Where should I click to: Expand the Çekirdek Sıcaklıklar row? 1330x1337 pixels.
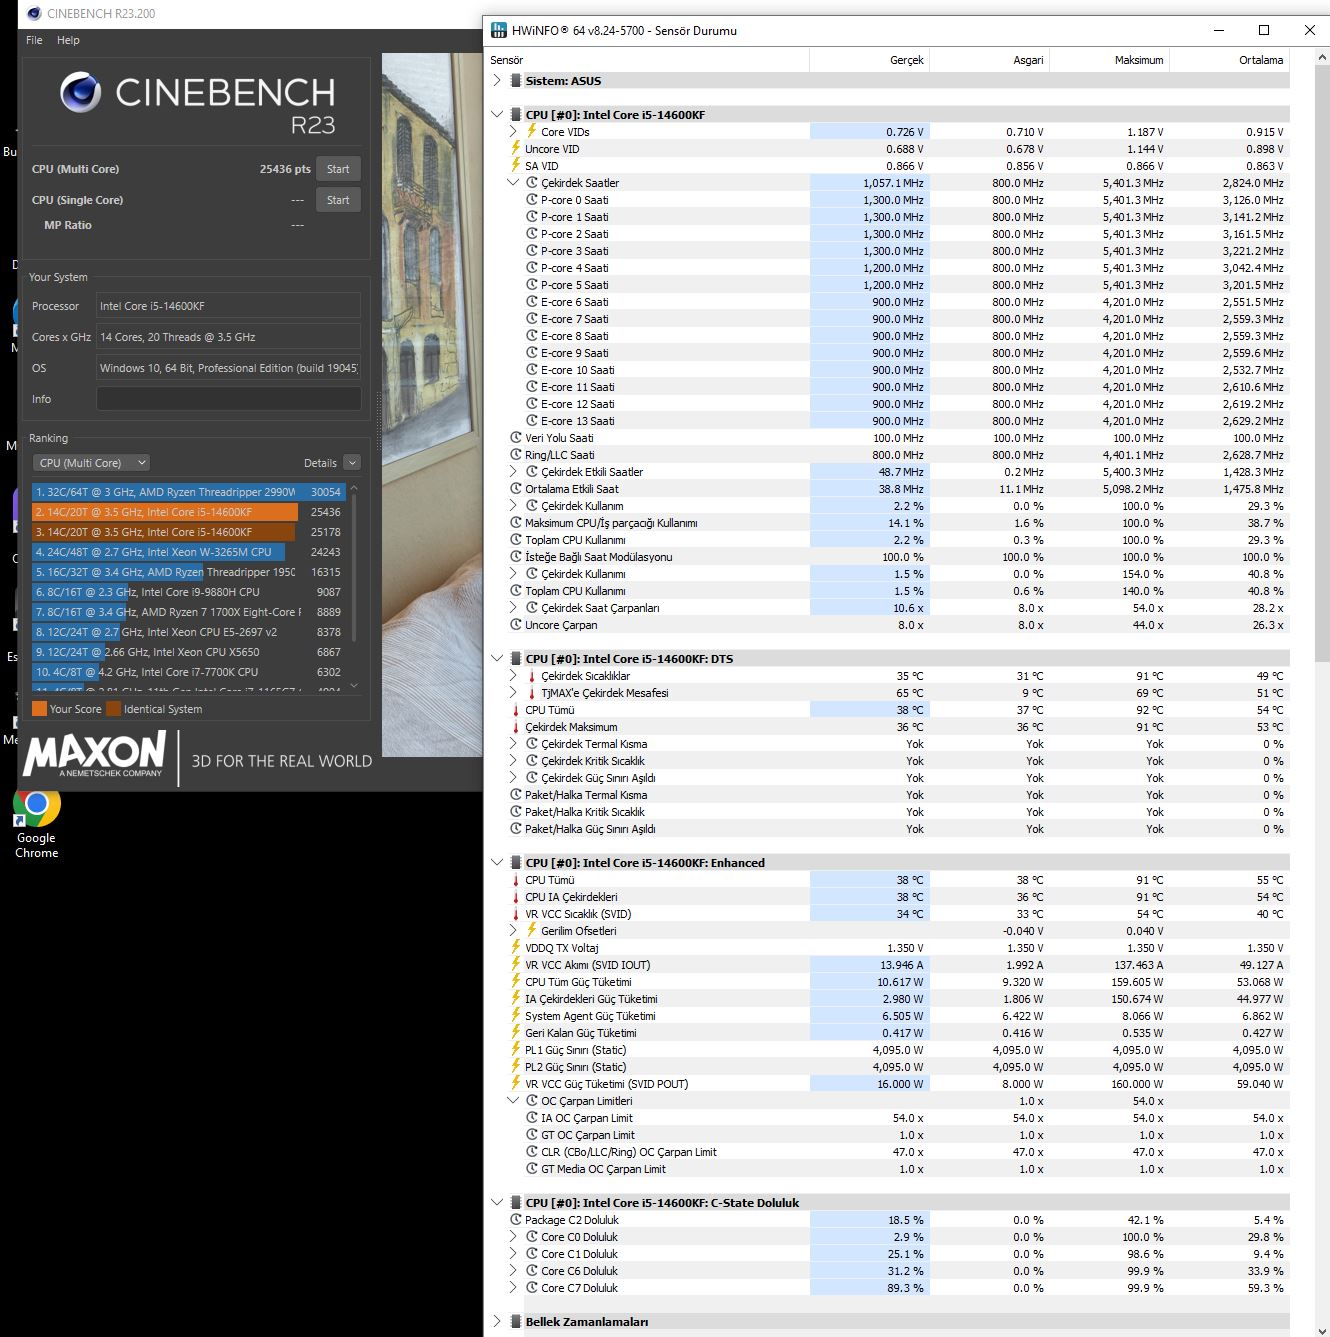point(513,675)
